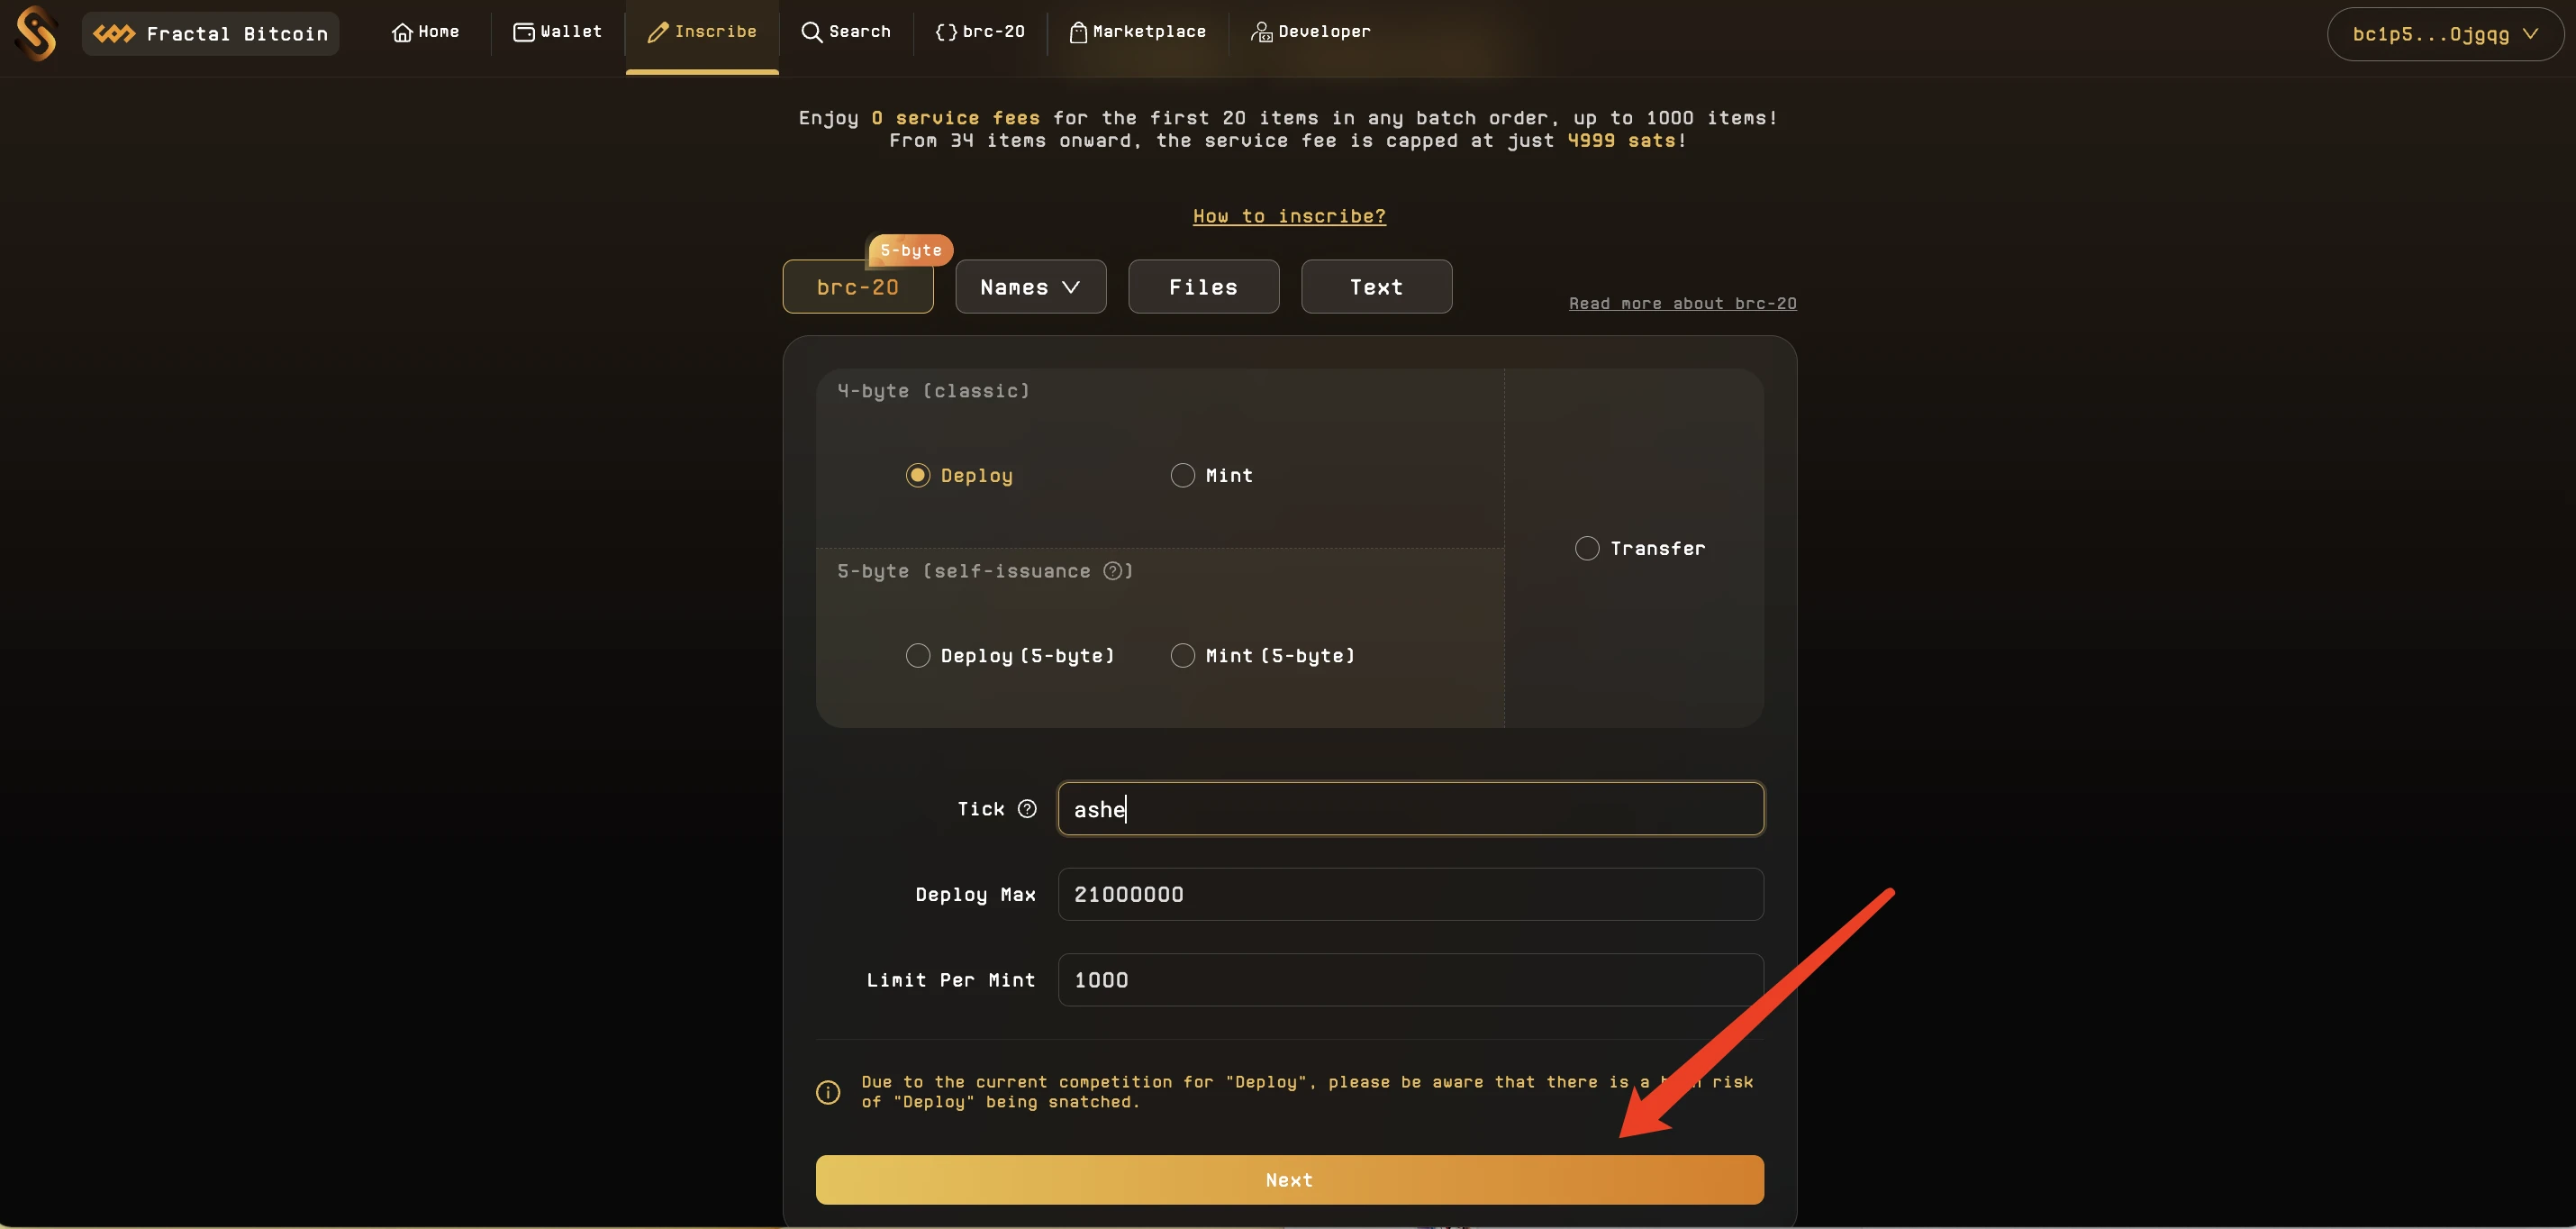Open the How to inscribe link
The width and height of the screenshot is (2576, 1229).
point(1288,215)
